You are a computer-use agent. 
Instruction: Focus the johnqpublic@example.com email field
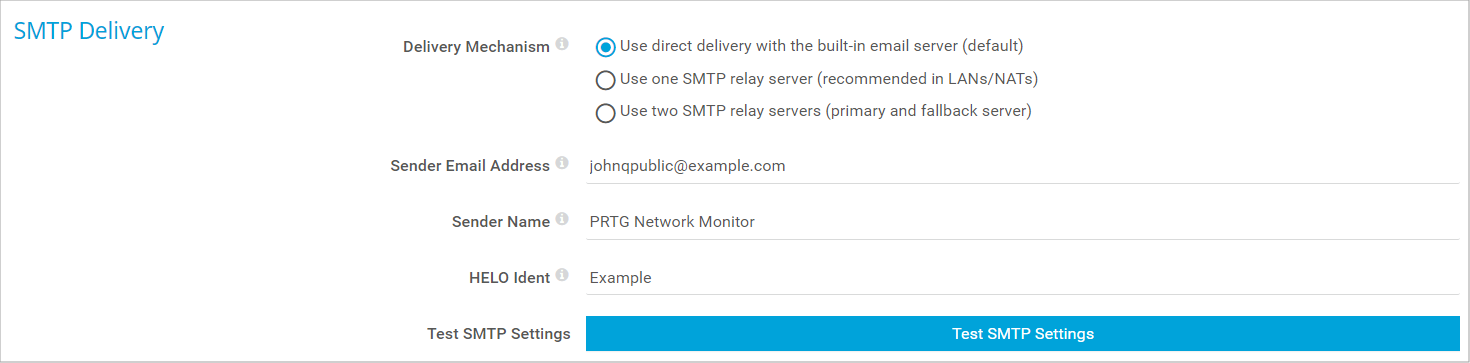1022,166
